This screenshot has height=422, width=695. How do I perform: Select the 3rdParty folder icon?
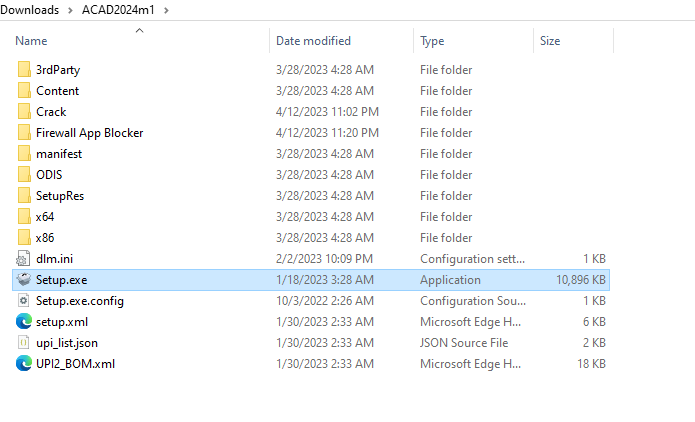(24, 70)
